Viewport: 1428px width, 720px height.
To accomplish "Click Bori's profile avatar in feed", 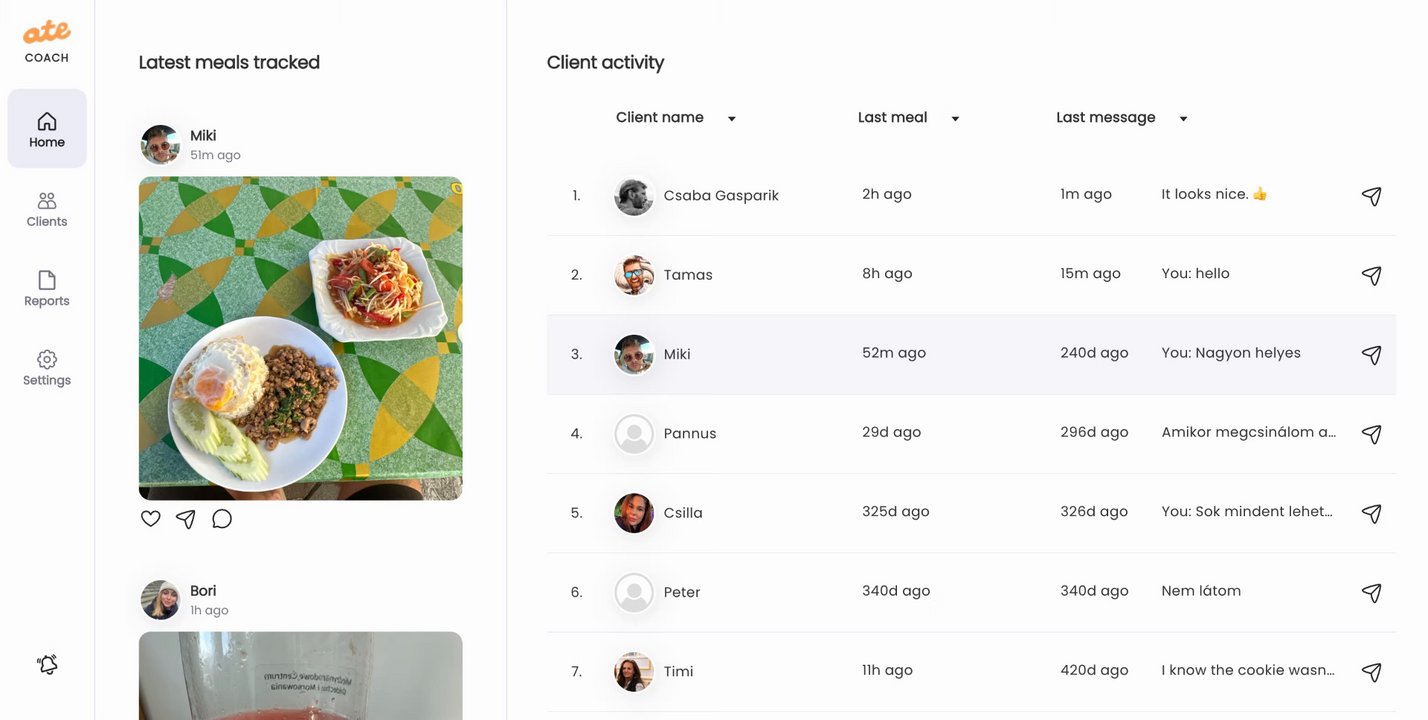I will 160,600.
